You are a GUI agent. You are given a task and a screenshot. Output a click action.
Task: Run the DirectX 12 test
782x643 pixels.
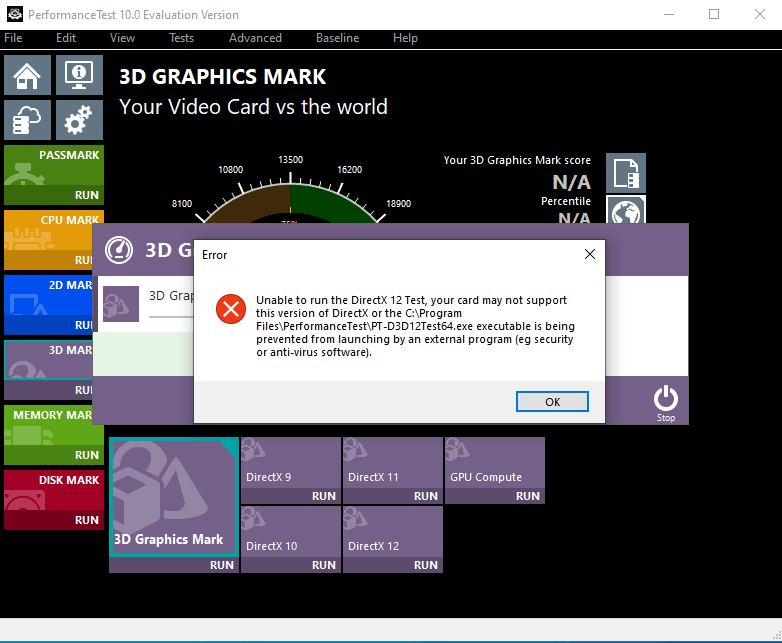[426, 565]
